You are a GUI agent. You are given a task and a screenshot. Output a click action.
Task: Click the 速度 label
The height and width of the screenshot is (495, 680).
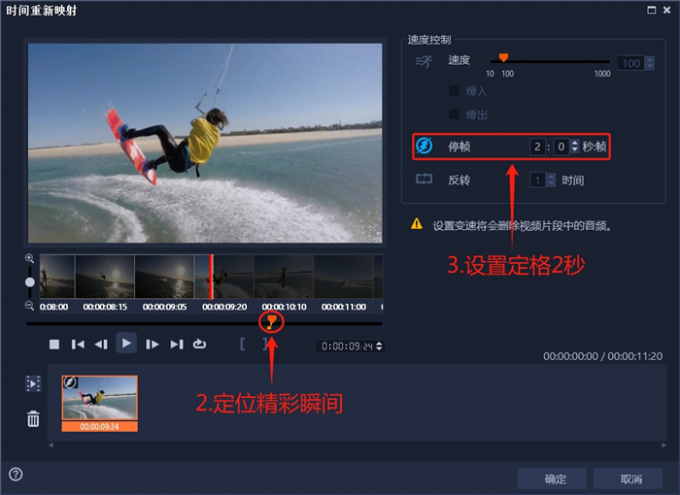point(459,60)
